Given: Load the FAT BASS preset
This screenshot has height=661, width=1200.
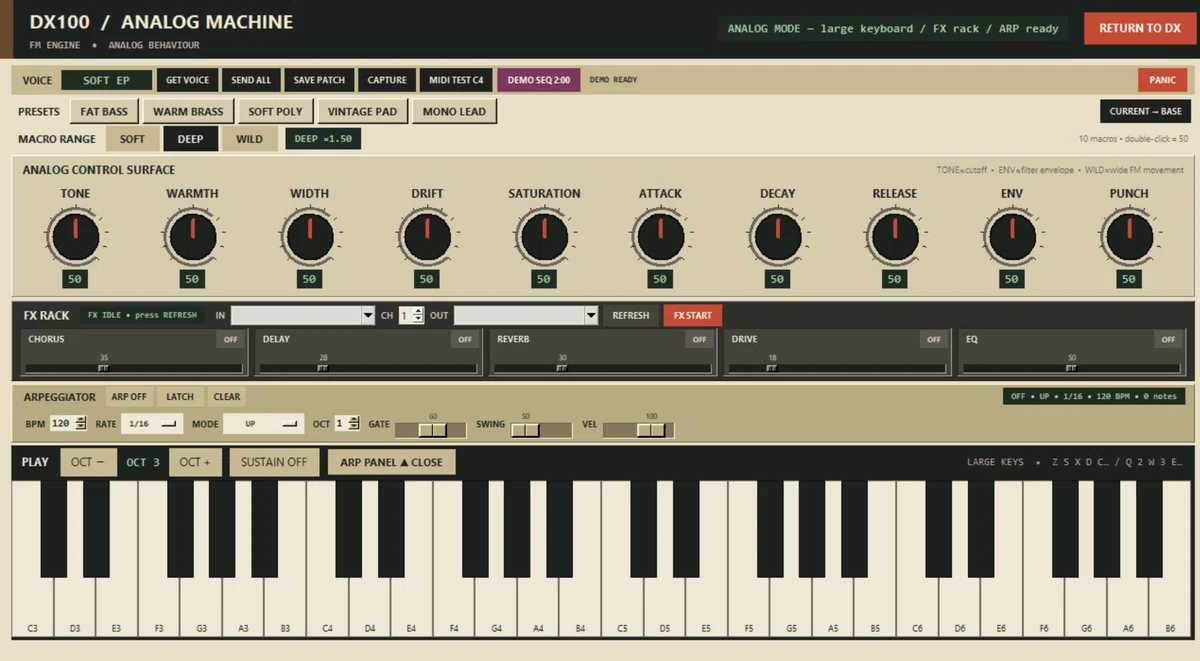Looking at the screenshot, I should point(104,111).
